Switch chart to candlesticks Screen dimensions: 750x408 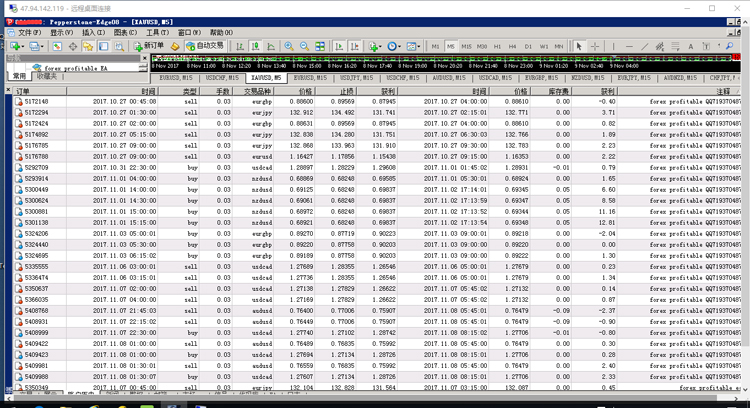click(x=255, y=46)
